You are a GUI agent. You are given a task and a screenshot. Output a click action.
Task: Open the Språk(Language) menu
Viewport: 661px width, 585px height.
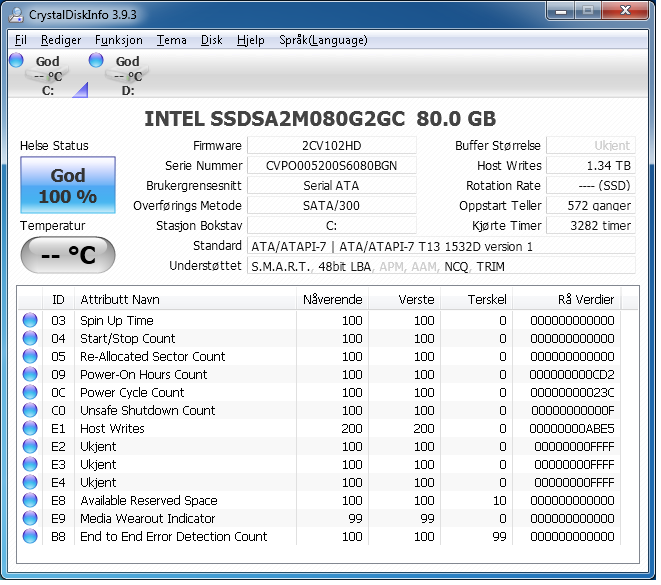[323, 40]
